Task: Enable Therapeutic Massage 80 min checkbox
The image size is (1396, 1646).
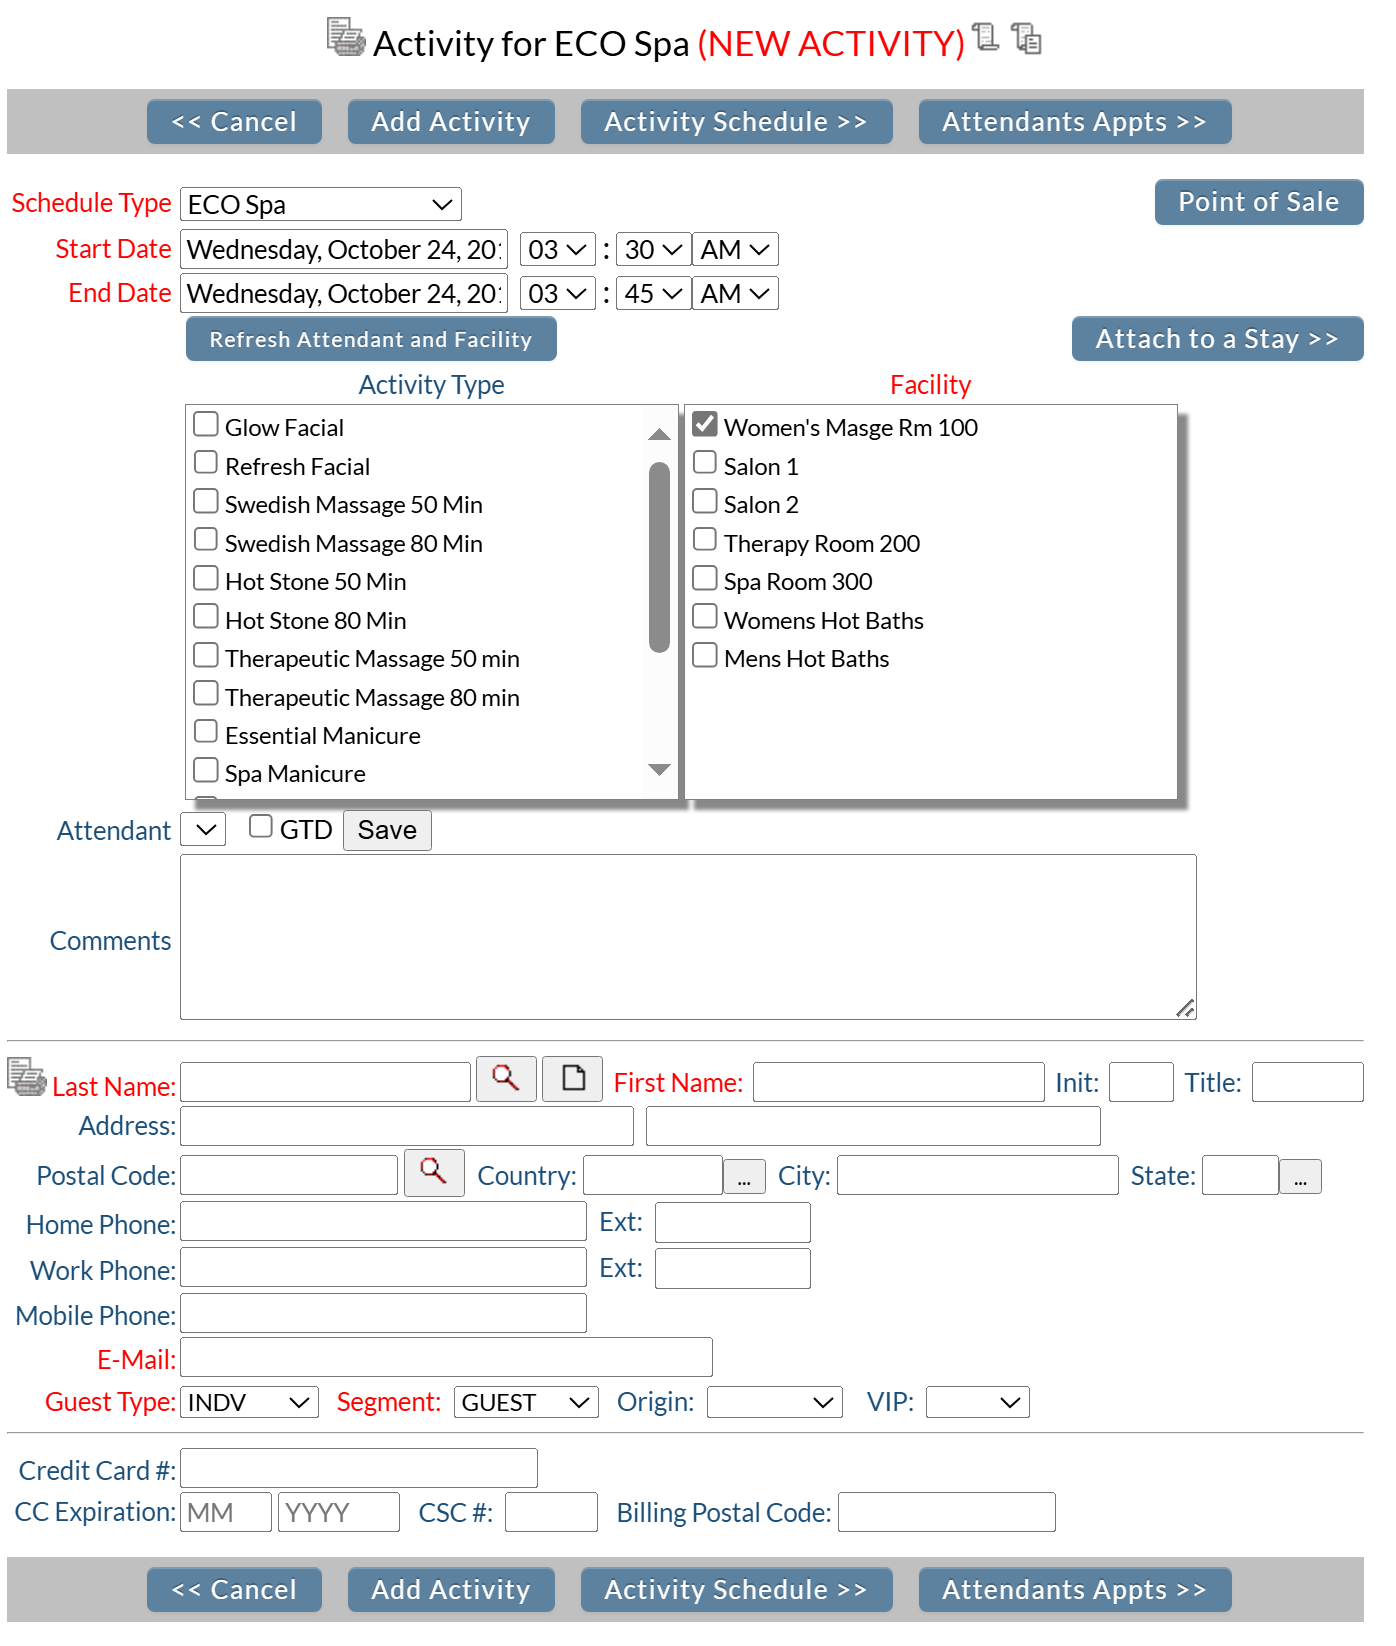Action: (206, 694)
